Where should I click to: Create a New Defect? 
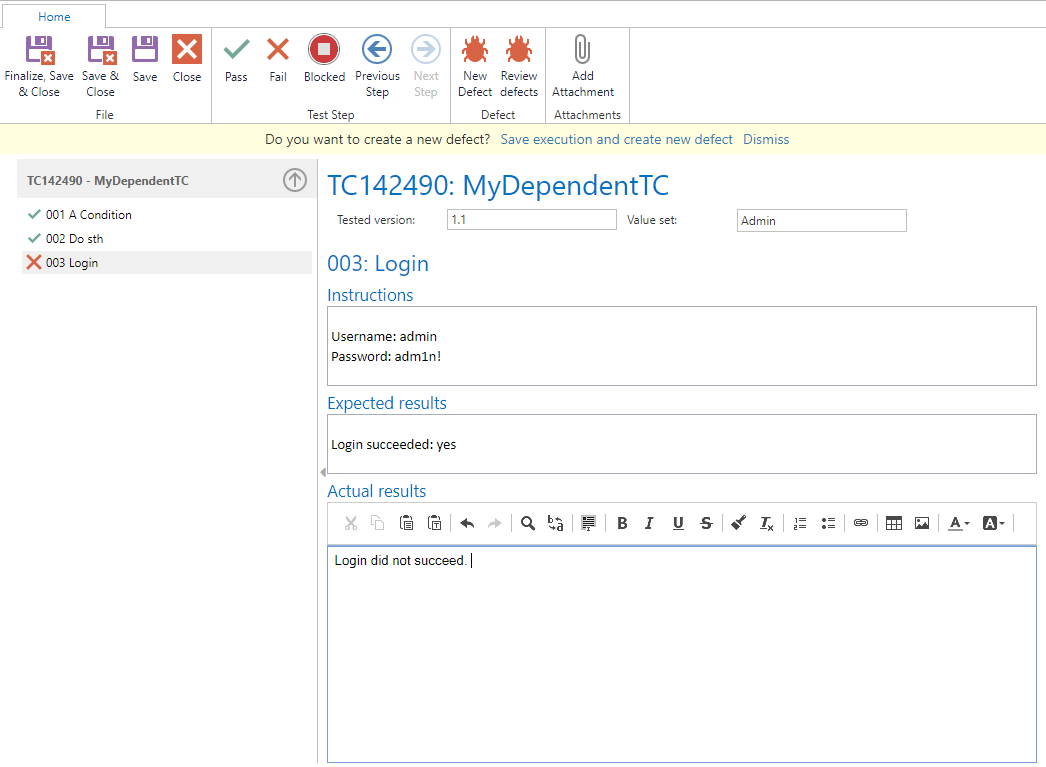475,66
